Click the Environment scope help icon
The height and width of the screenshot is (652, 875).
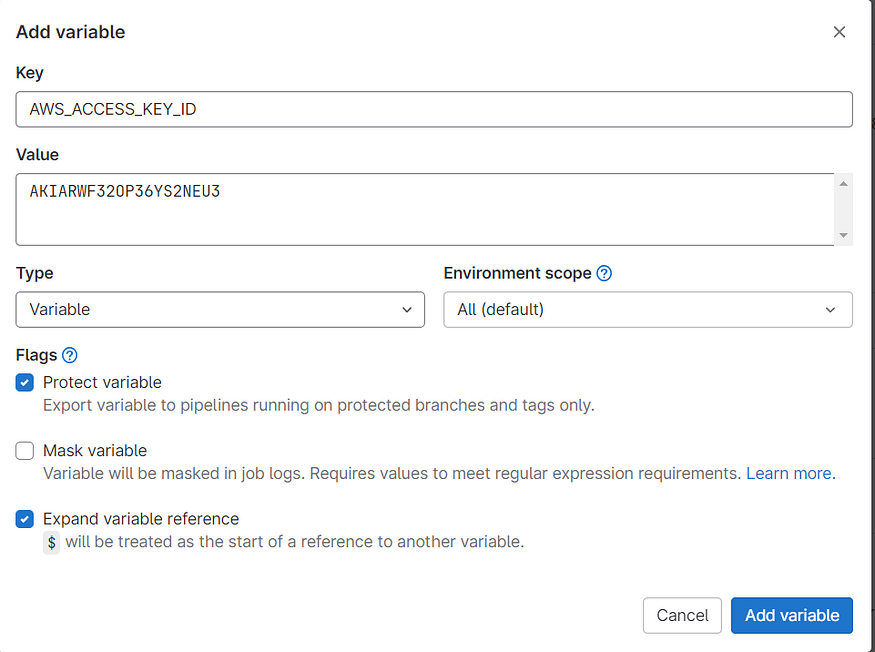pyautogui.click(x=604, y=273)
